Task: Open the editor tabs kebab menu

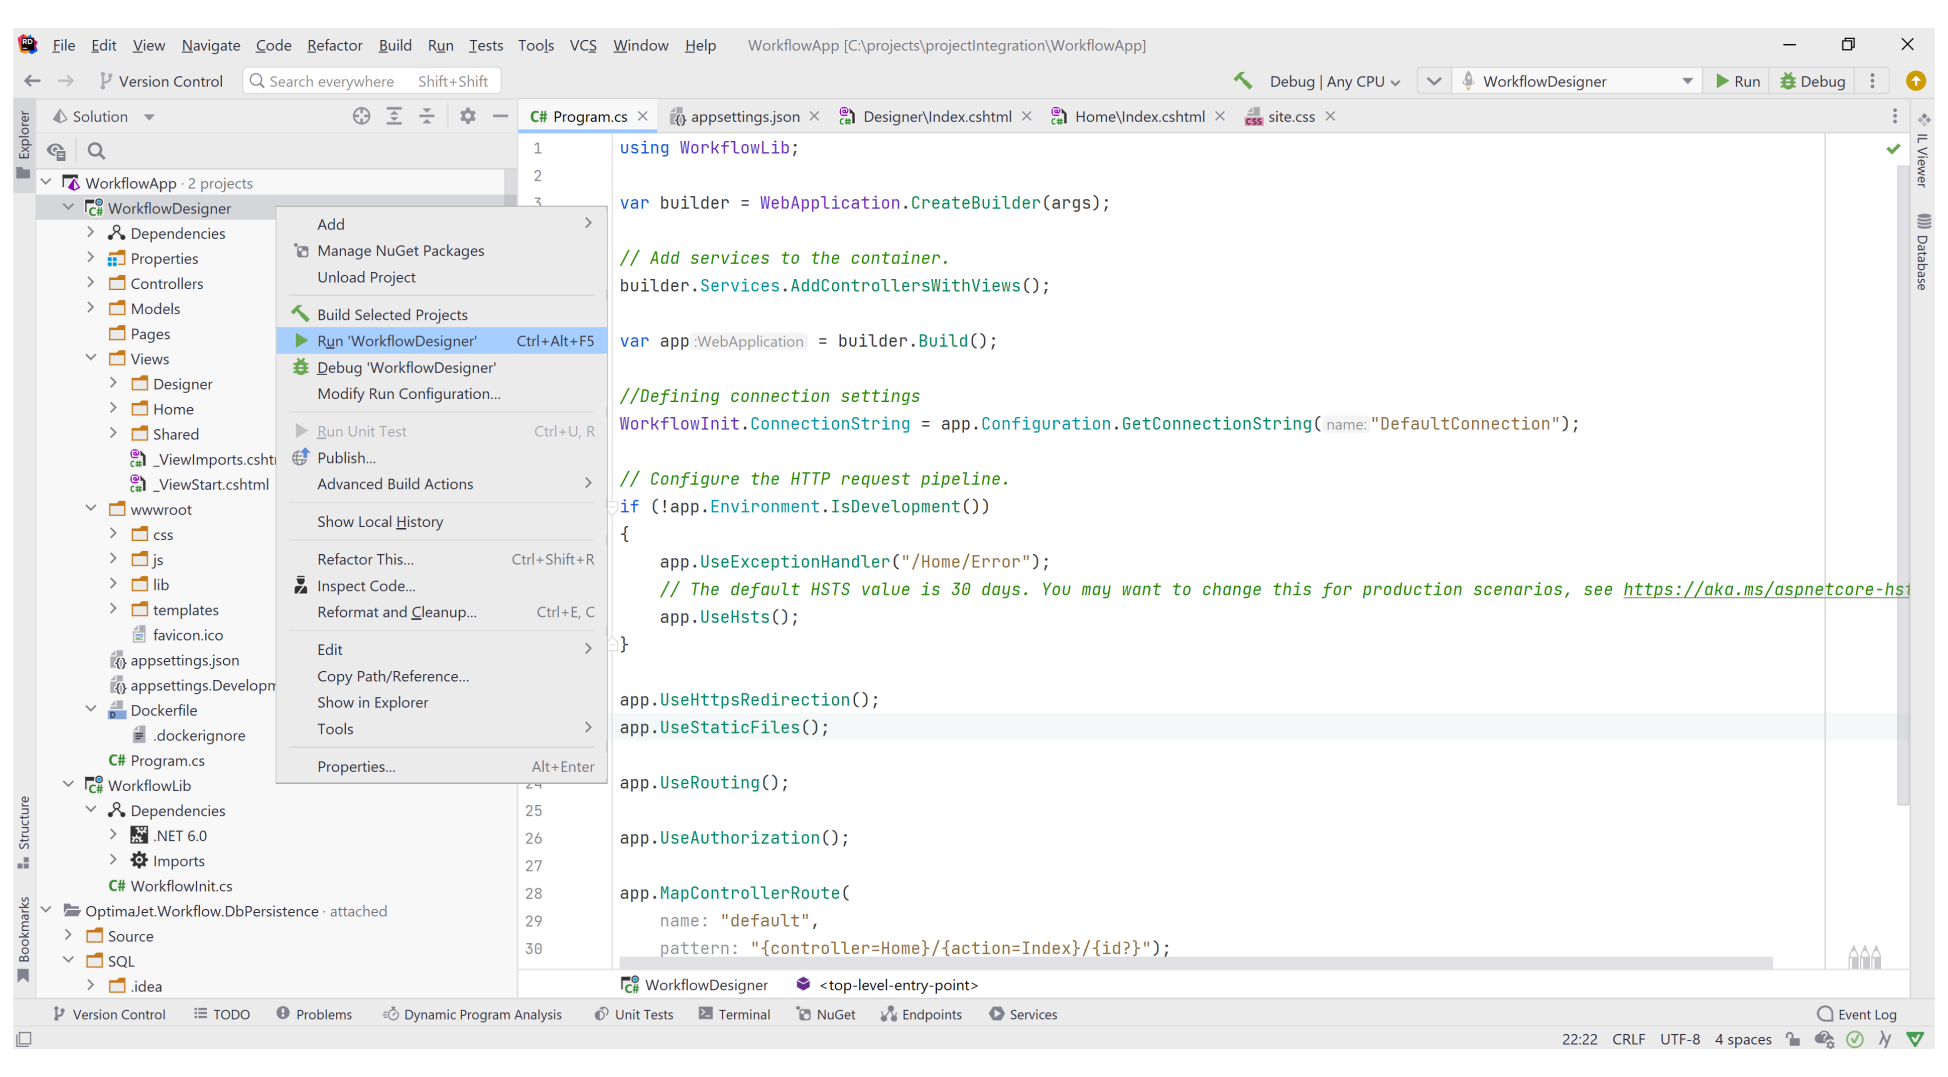Action: [1894, 116]
